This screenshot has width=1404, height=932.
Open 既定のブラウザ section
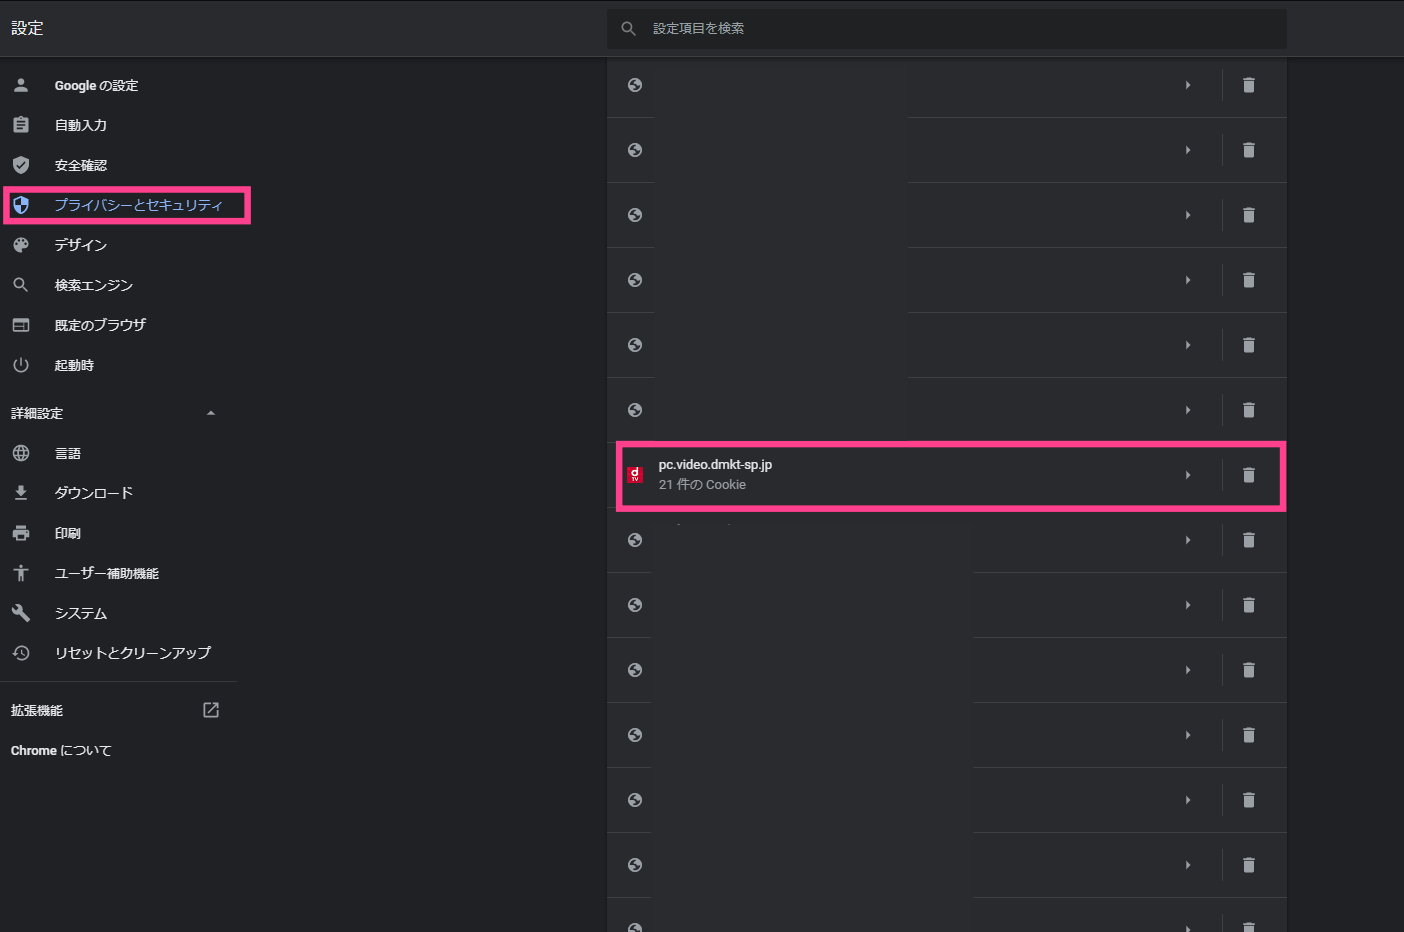[x=100, y=325]
